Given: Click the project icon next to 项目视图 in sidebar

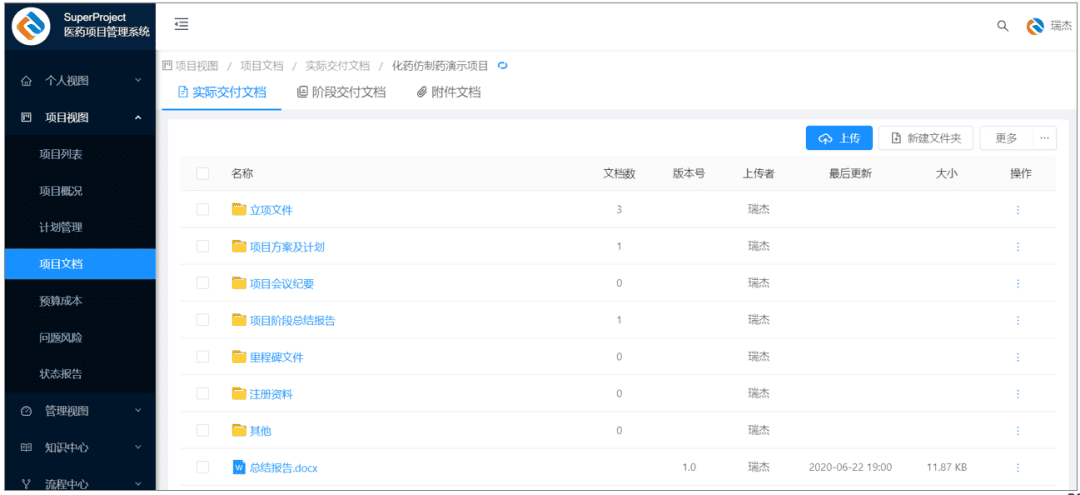Looking at the screenshot, I should tap(26, 118).
